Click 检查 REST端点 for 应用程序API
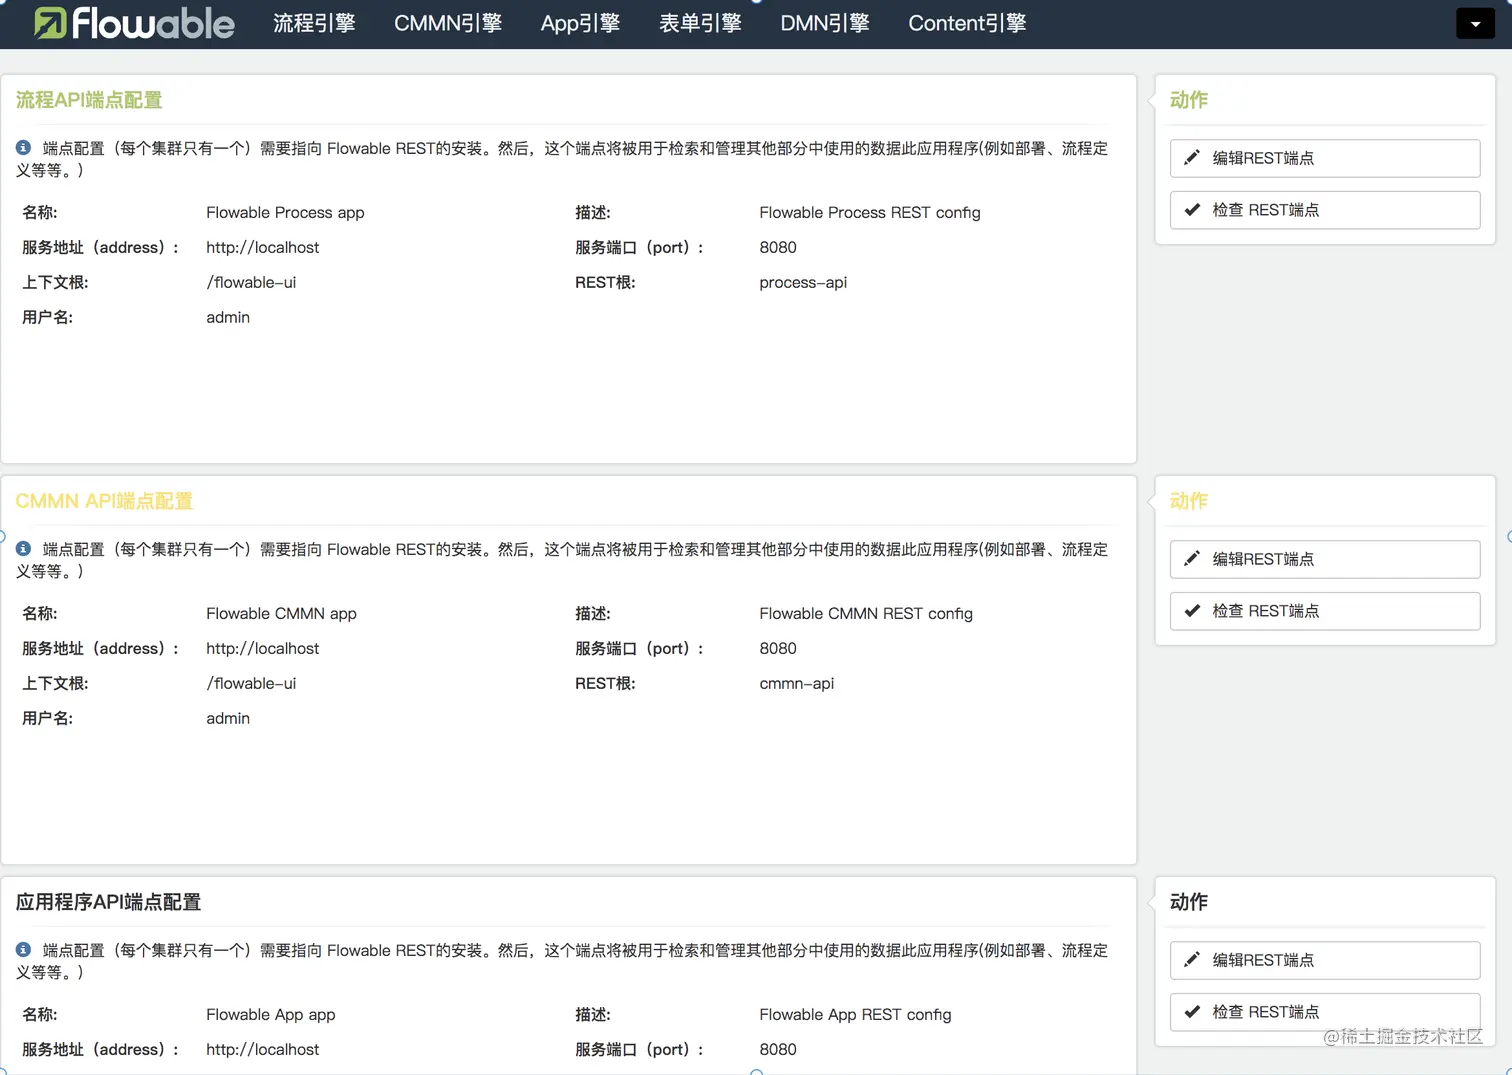The image size is (1512, 1075). [x=1325, y=1012]
